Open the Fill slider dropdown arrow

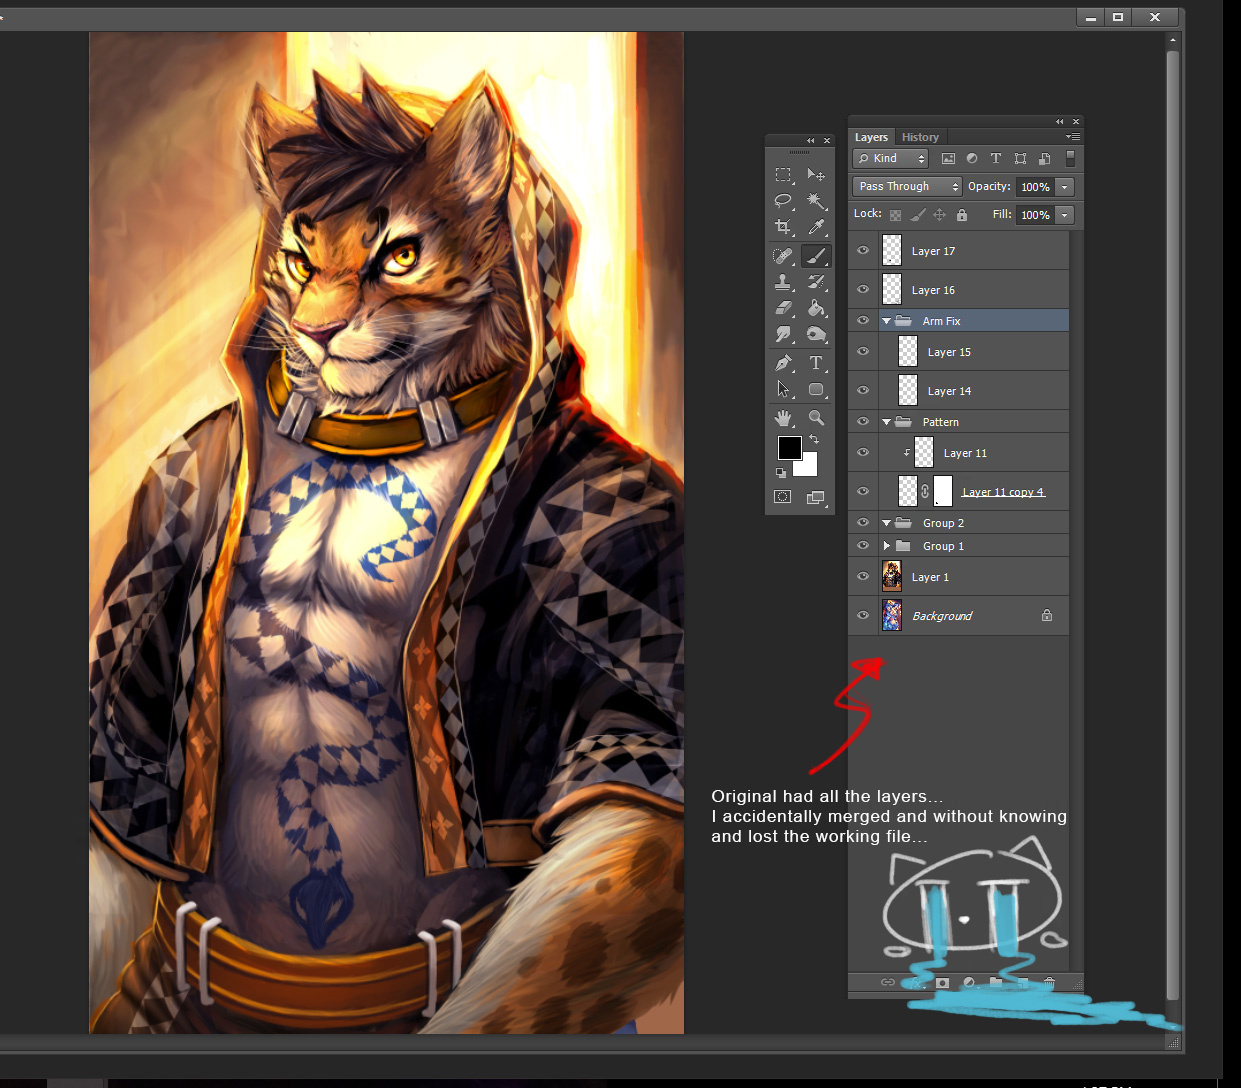1064,215
